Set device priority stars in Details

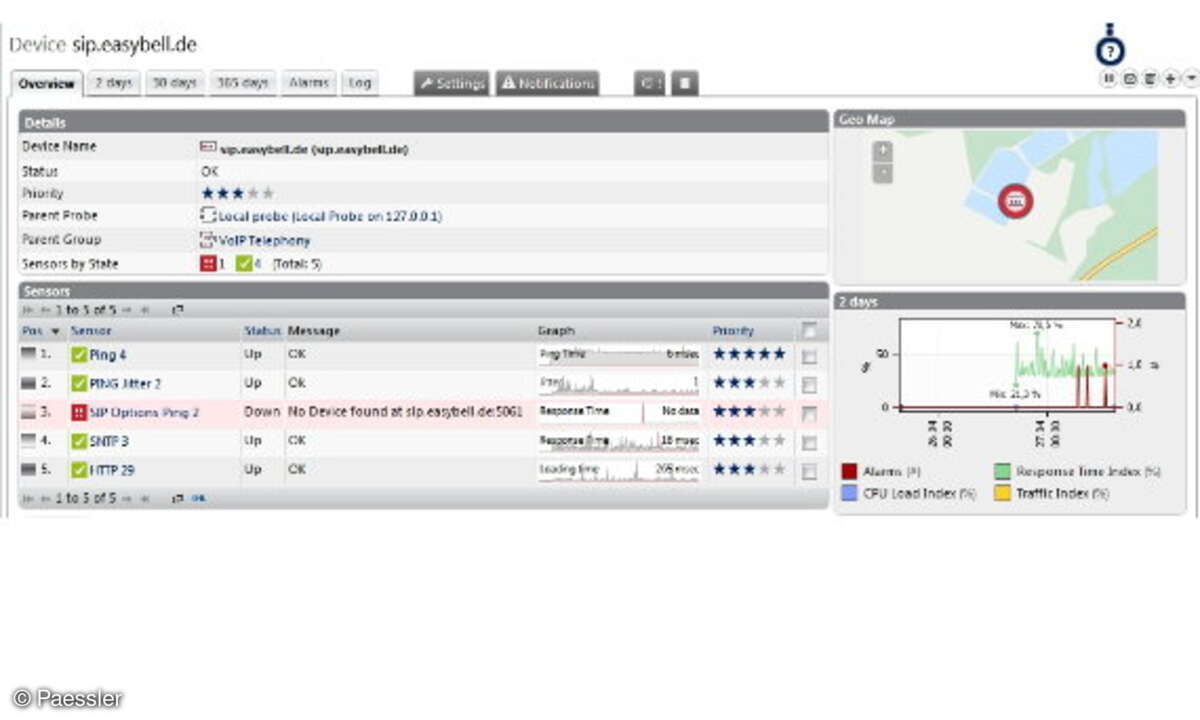click(x=238, y=193)
